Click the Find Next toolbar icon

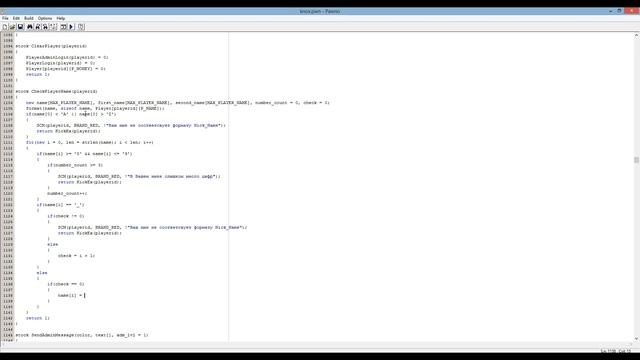(x=38, y=27)
